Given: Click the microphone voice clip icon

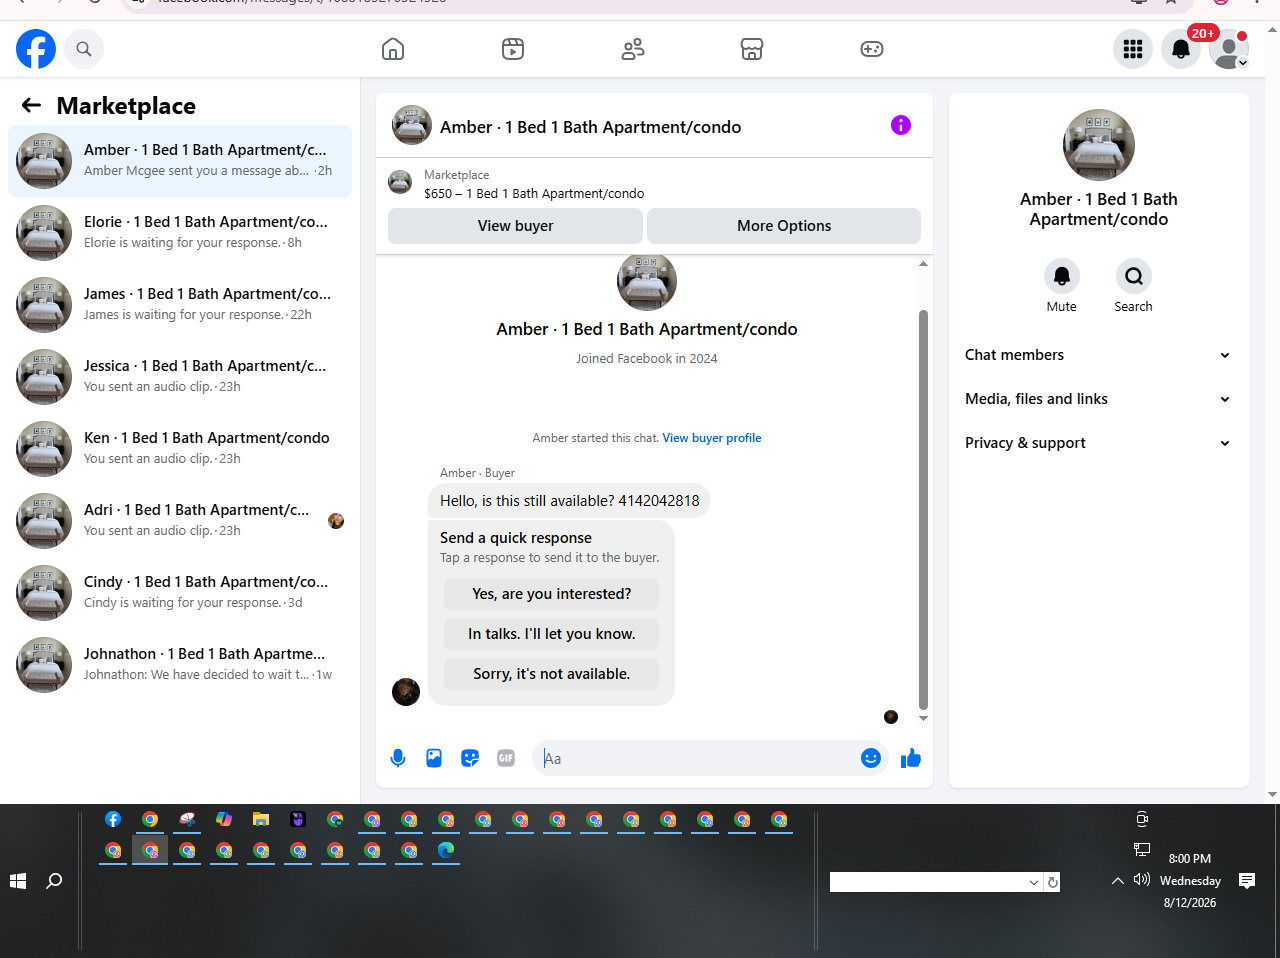Looking at the screenshot, I should (398, 758).
